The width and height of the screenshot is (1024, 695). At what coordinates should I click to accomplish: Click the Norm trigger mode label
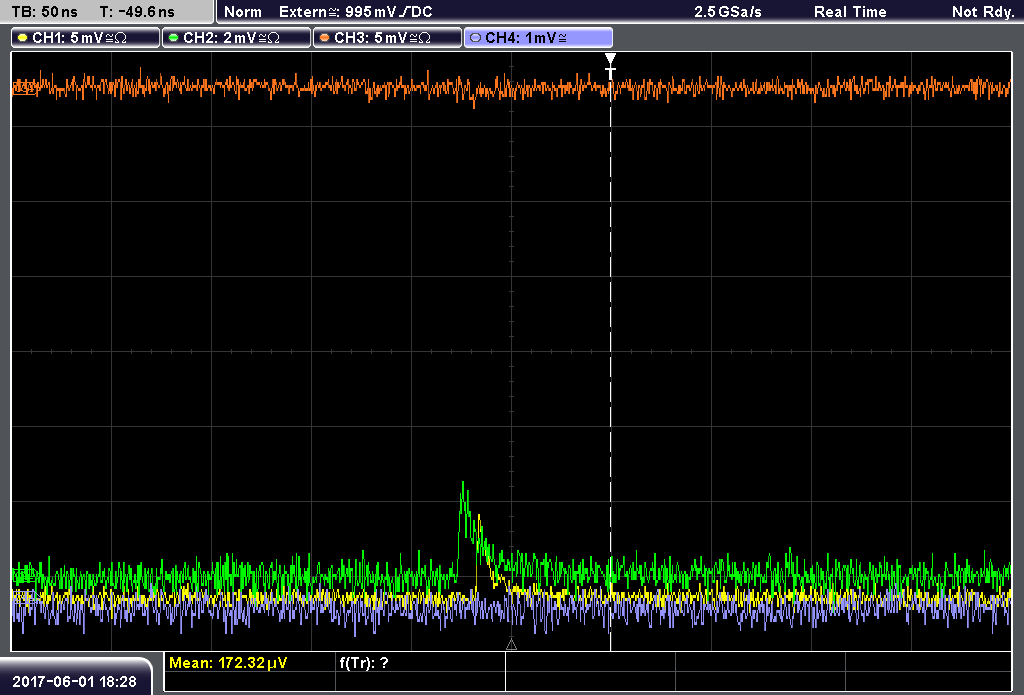tap(243, 12)
